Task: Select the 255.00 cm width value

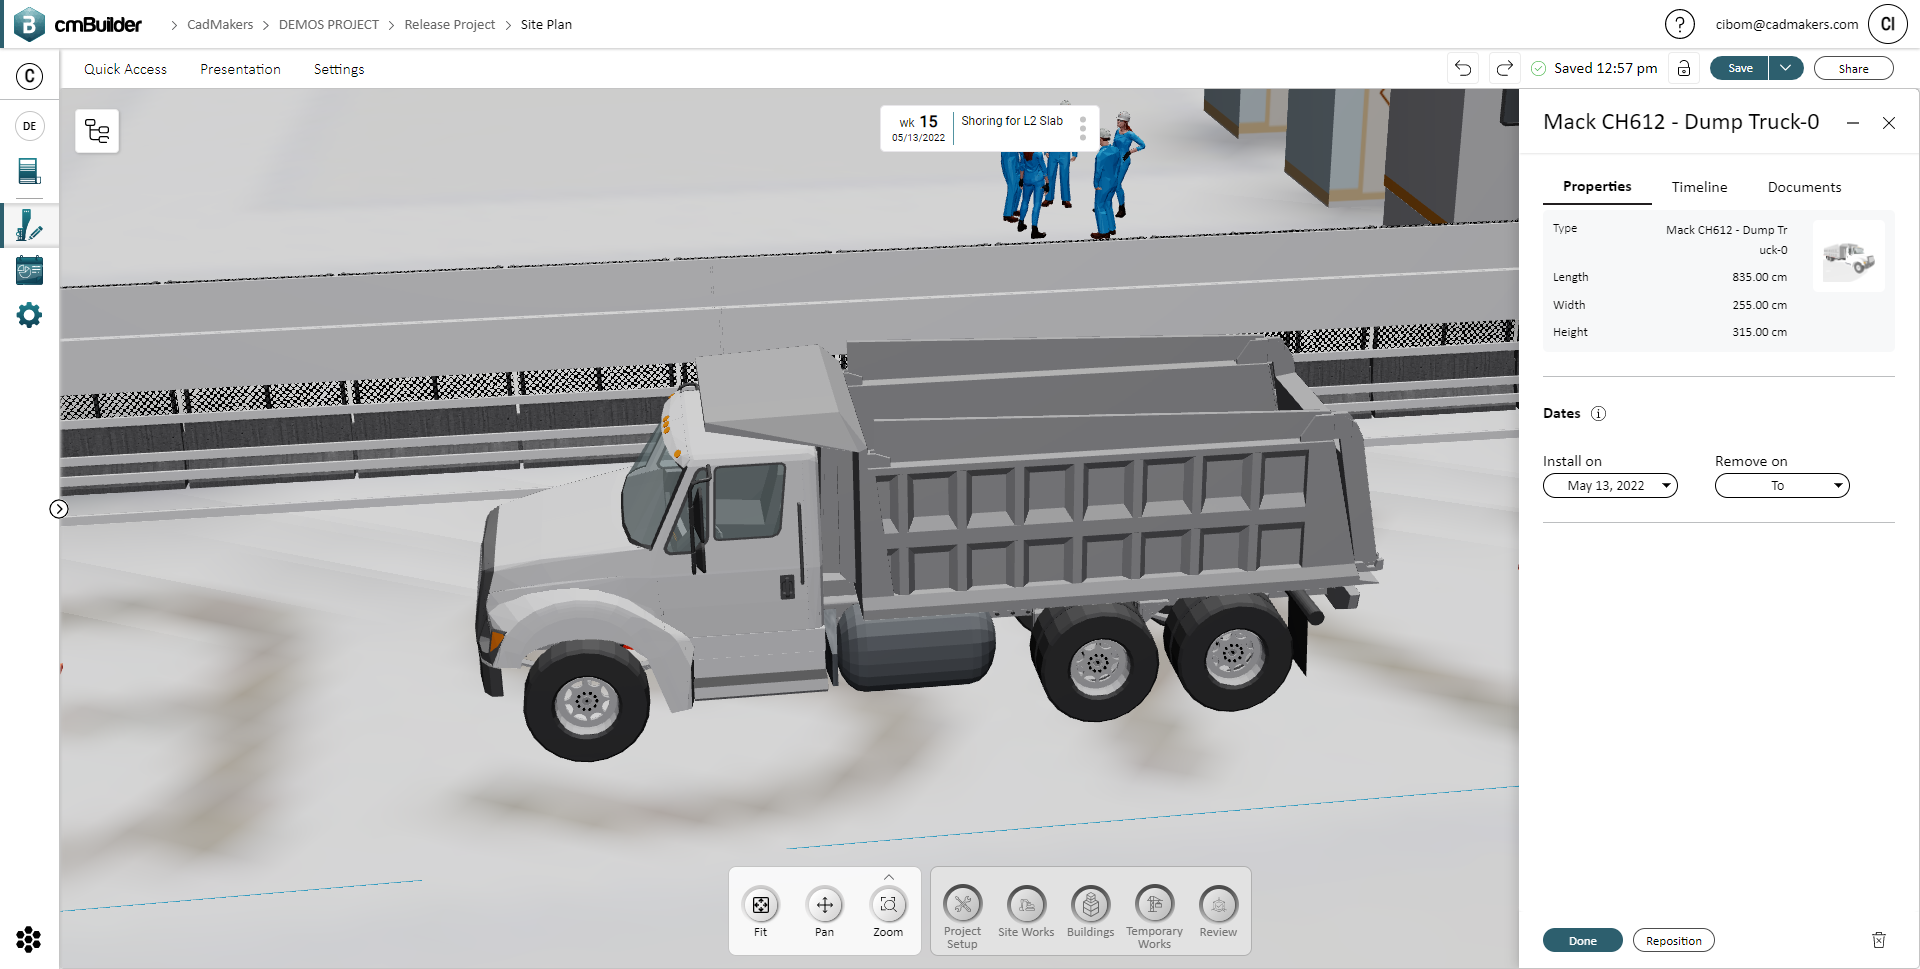Action: [1759, 305]
